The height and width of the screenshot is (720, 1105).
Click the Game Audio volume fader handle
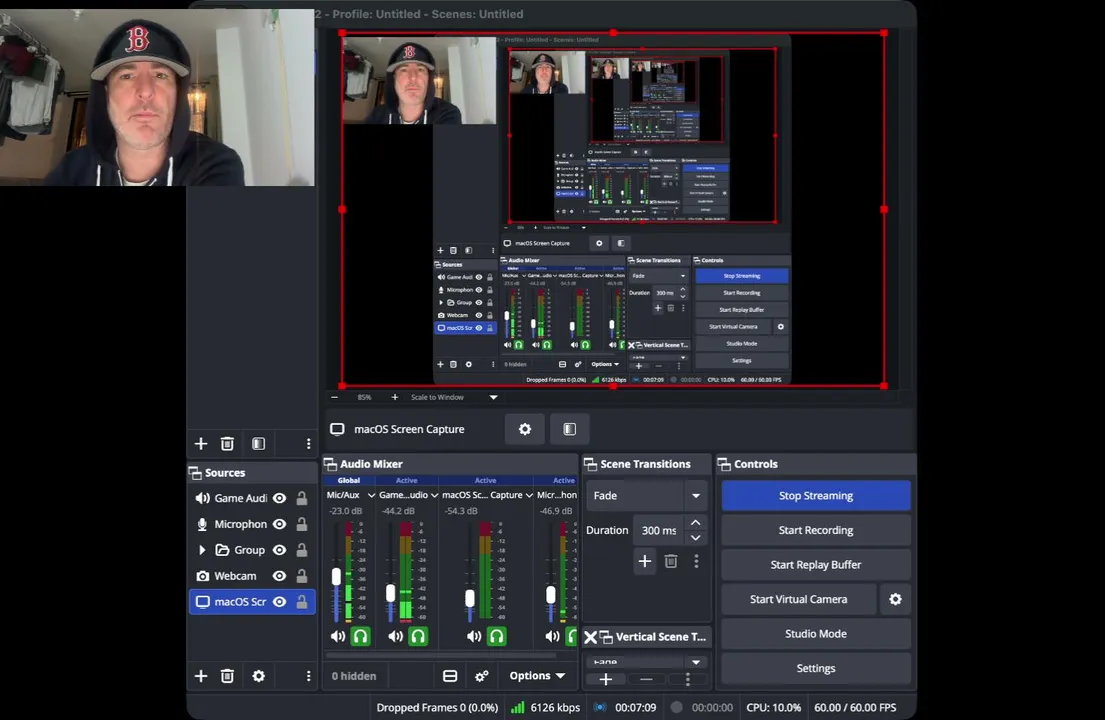(x=390, y=593)
